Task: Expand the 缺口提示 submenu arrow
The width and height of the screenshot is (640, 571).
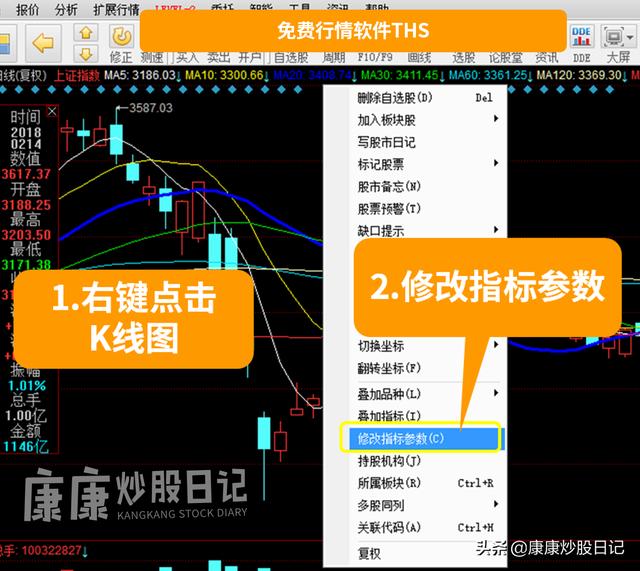Action: [x=496, y=229]
